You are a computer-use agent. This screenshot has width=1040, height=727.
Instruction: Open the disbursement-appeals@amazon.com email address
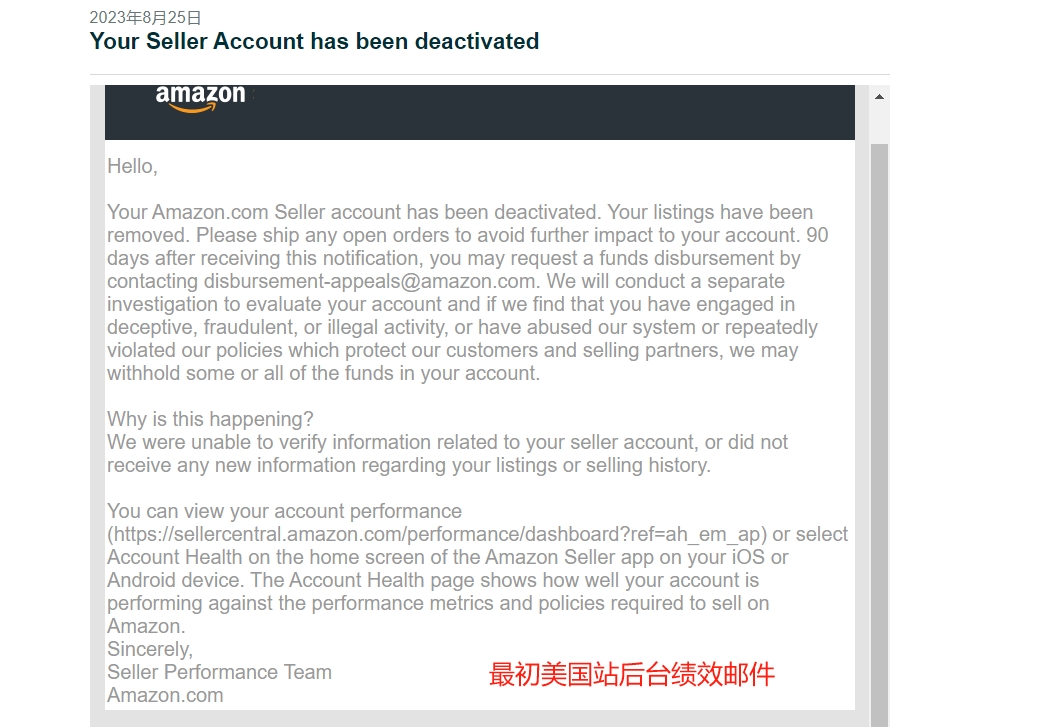coord(369,281)
